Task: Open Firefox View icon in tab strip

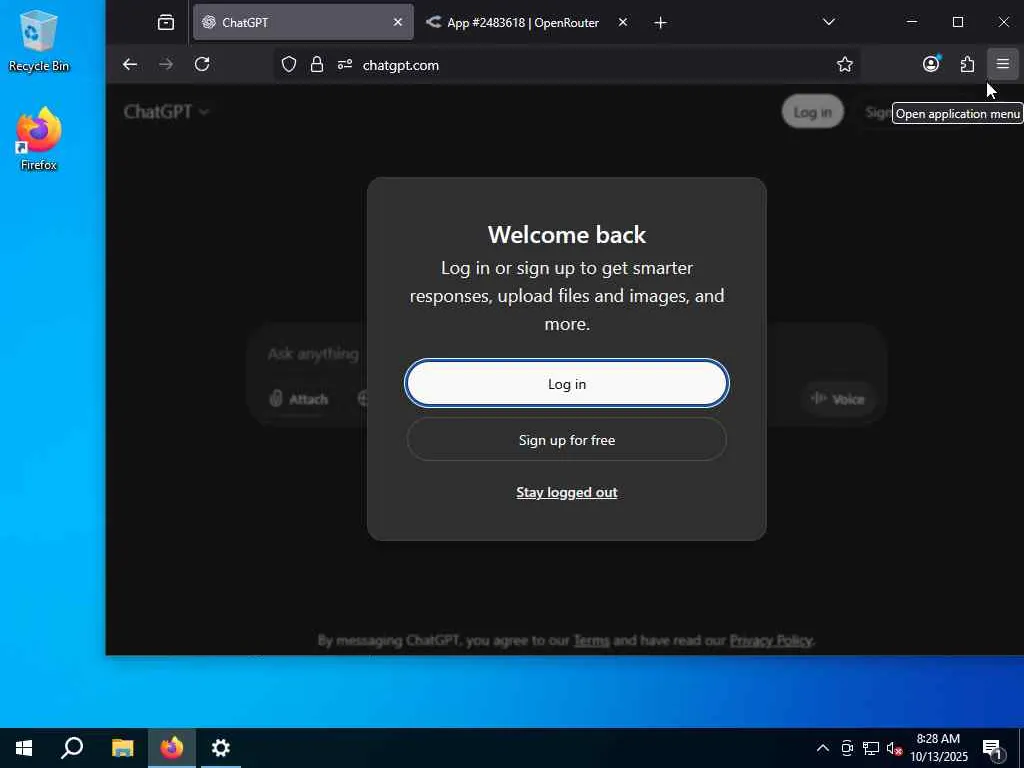Action: (166, 22)
